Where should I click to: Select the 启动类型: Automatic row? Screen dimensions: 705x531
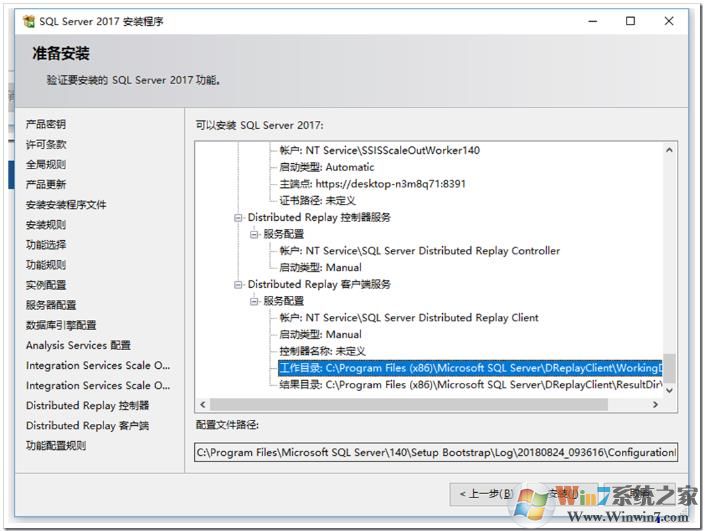point(326,167)
